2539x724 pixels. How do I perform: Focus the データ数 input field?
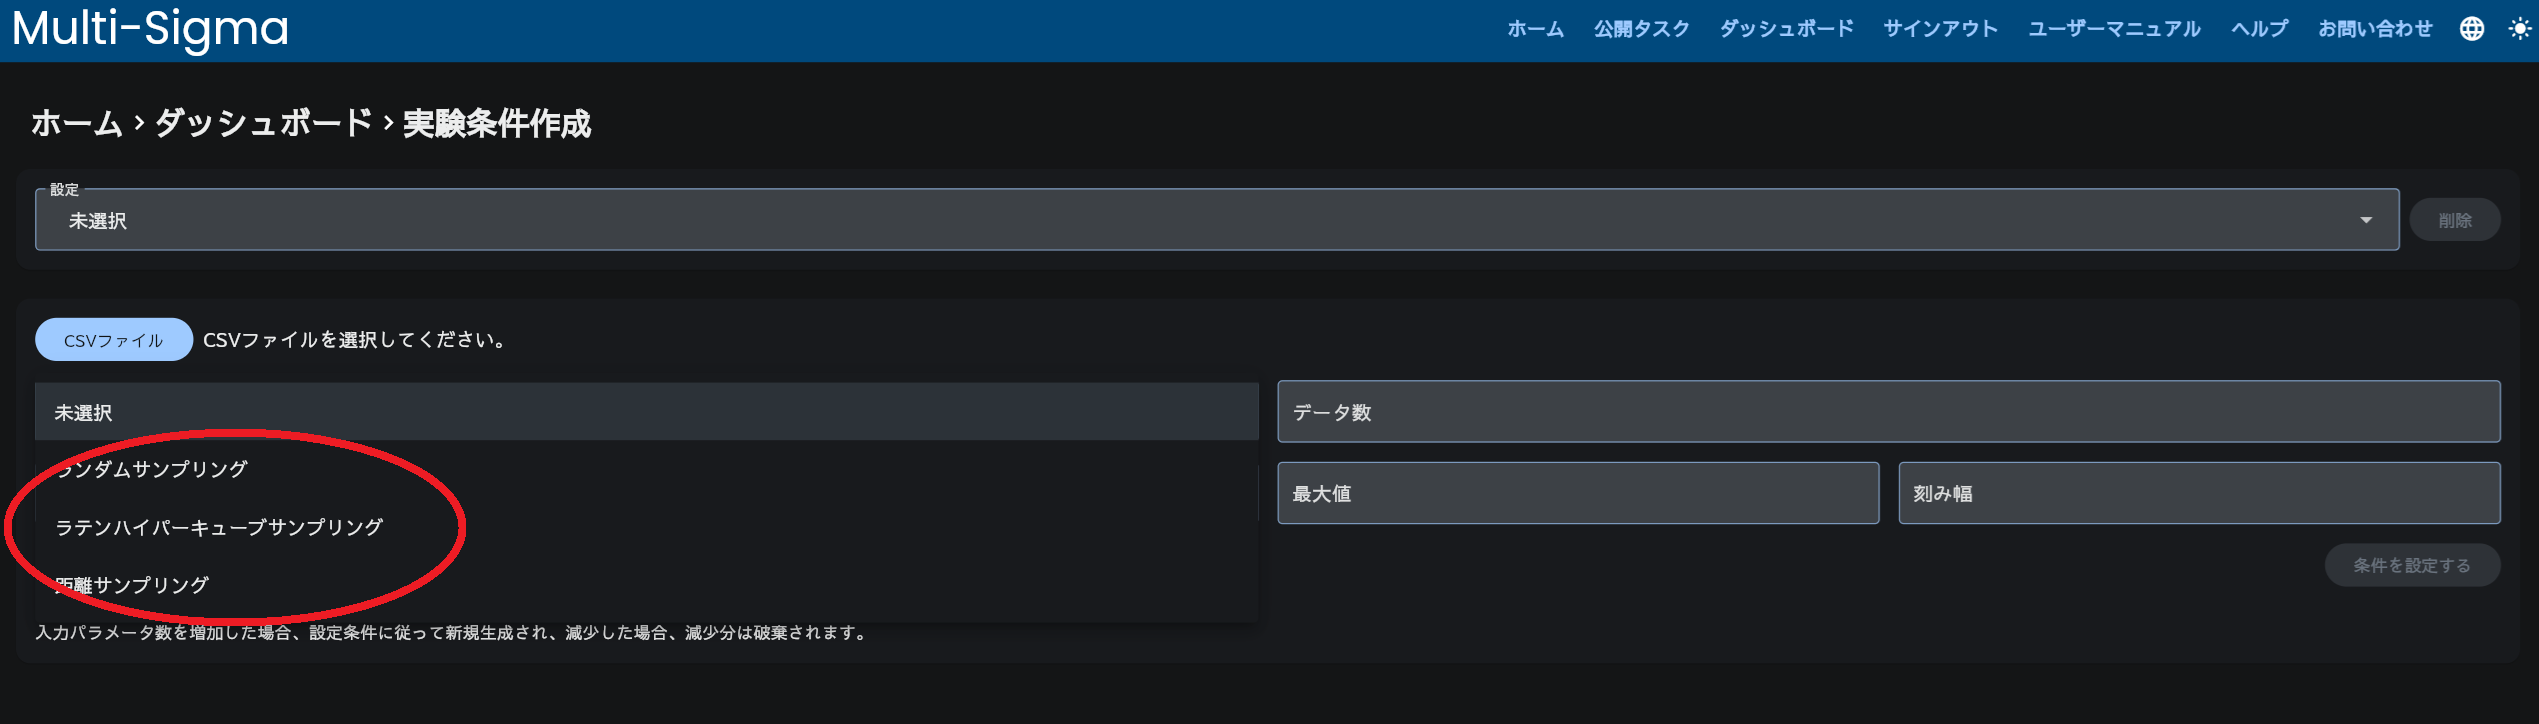(x=1888, y=412)
